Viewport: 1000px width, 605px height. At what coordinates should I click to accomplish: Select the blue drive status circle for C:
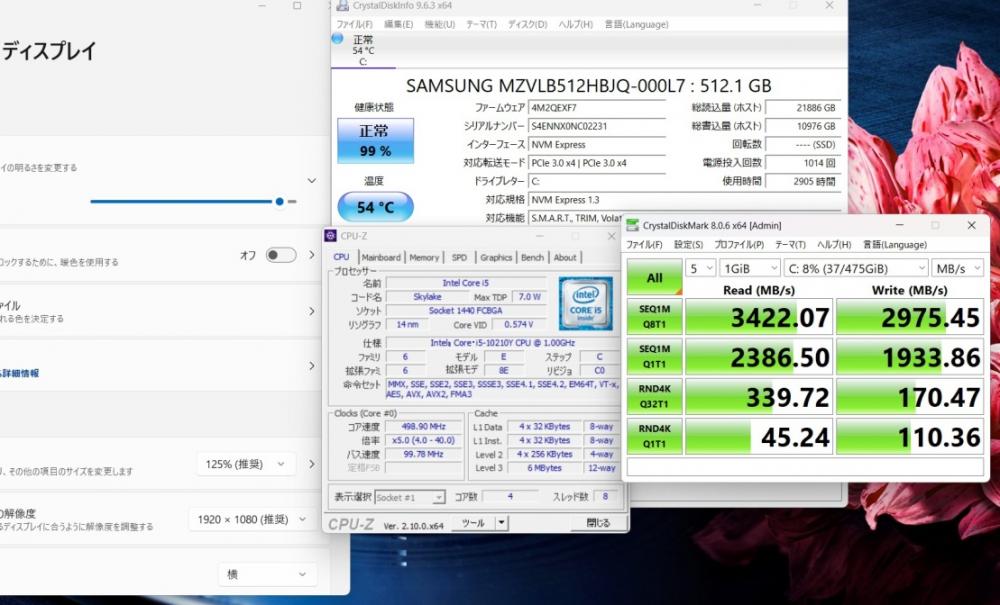click(338, 39)
